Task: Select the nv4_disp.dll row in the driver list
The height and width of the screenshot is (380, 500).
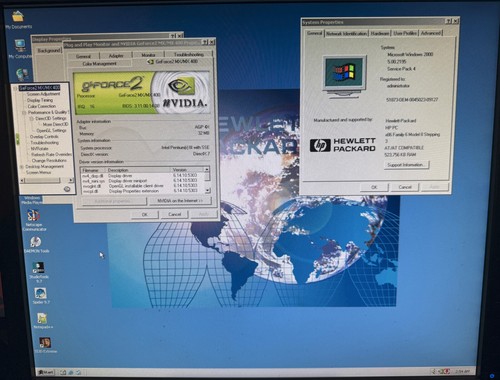Action: point(140,175)
